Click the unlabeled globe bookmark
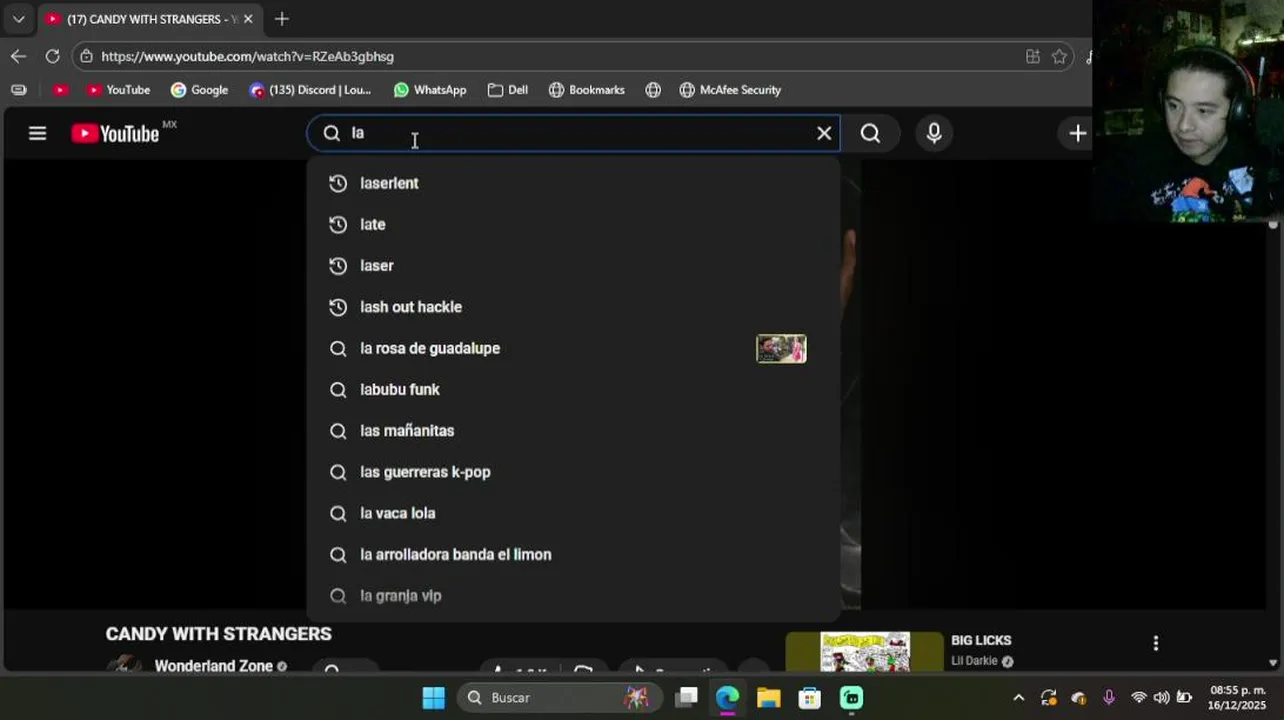The width and height of the screenshot is (1284, 720). [x=653, y=90]
